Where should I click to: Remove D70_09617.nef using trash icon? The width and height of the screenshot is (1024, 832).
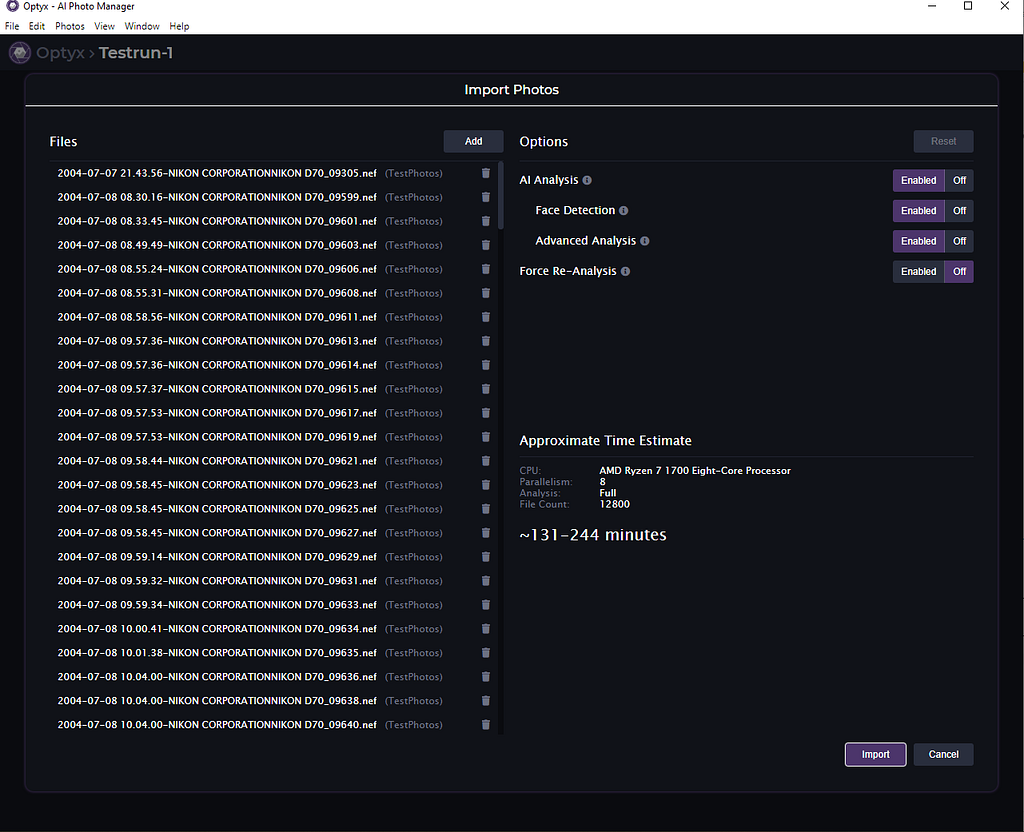485,413
